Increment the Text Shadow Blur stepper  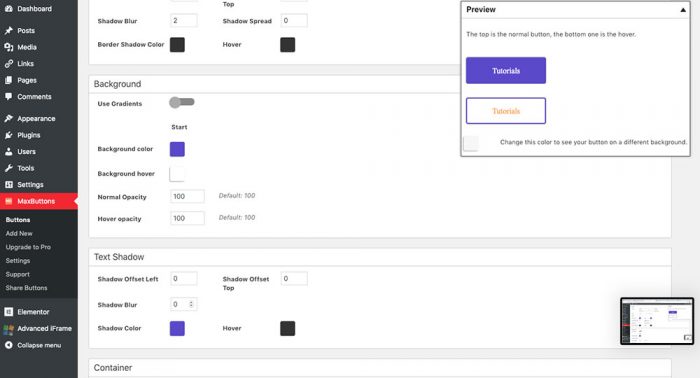[191, 302]
